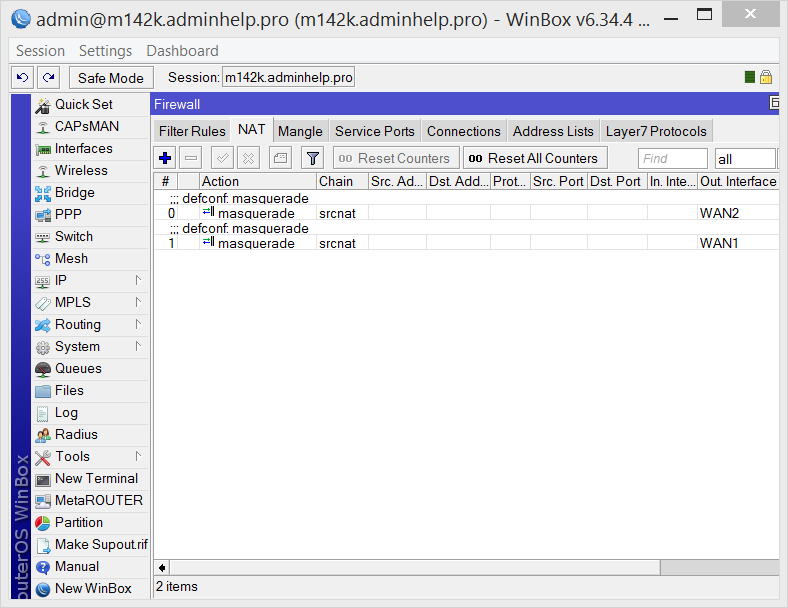
Task: Click Reset All Counters button
Action: pyautogui.click(x=535, y=158)
